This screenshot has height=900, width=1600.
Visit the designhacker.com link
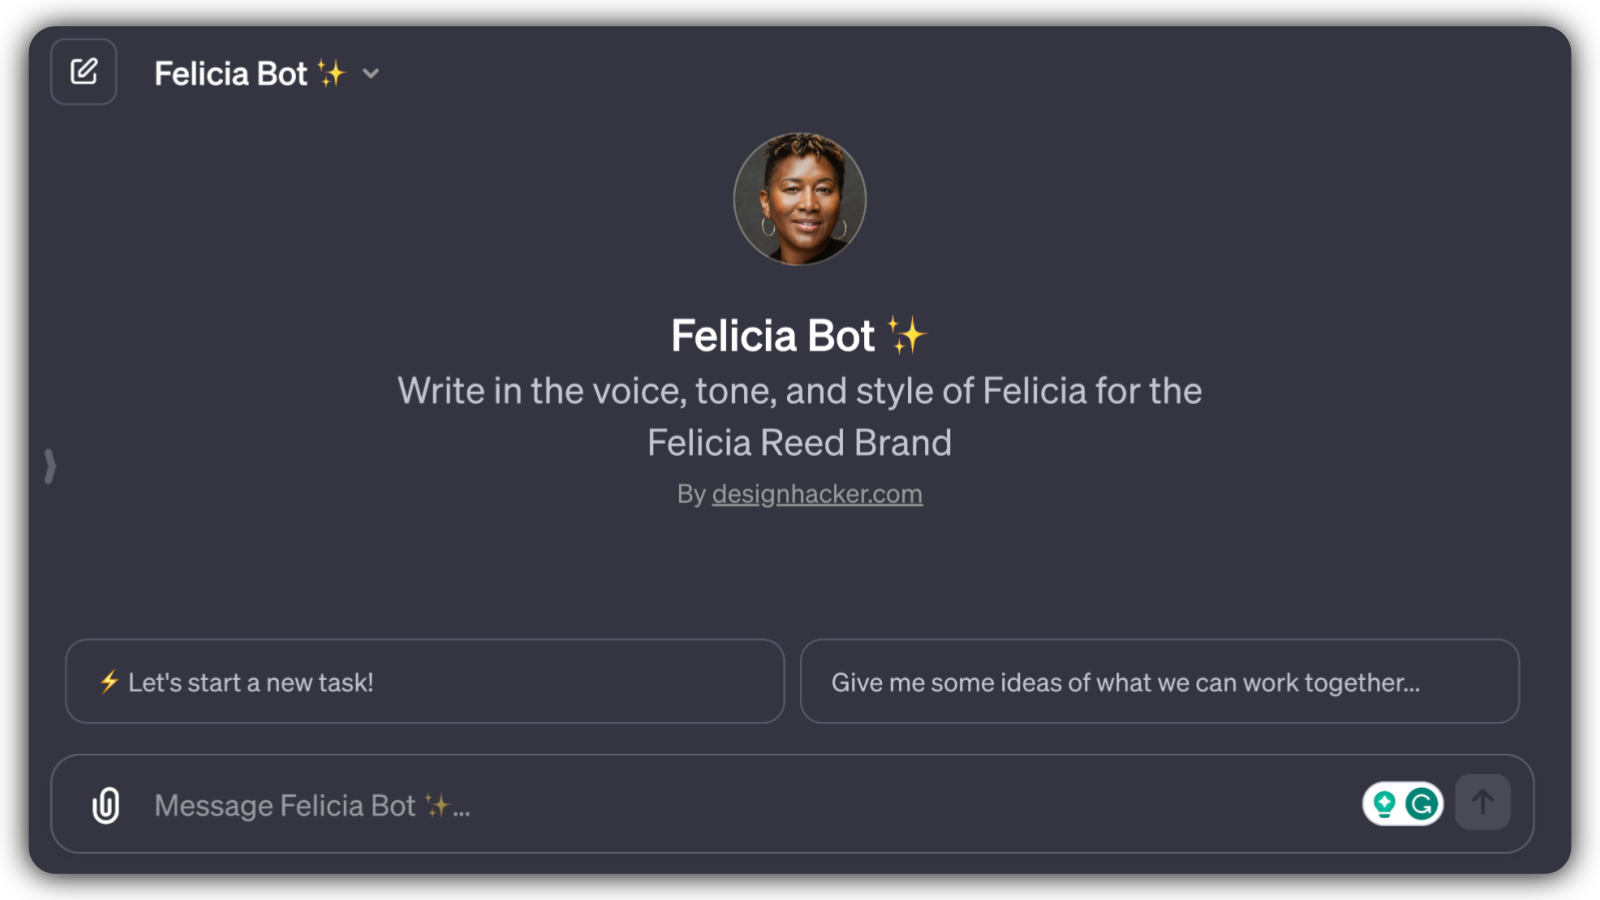coord(817,493)
